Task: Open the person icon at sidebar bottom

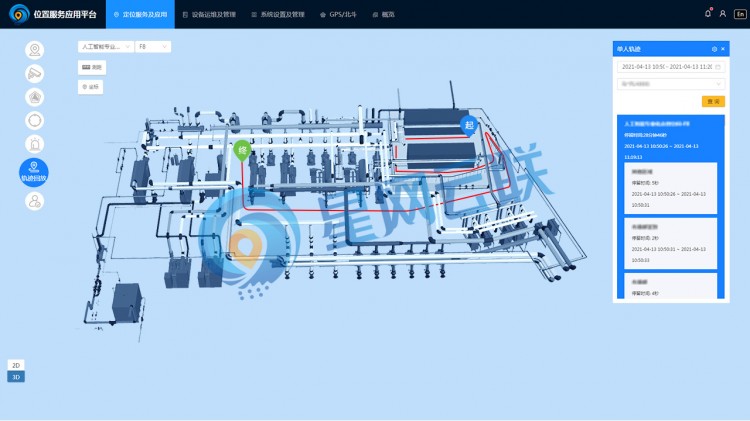Action: pyautogui.click(x=35, y=202)
